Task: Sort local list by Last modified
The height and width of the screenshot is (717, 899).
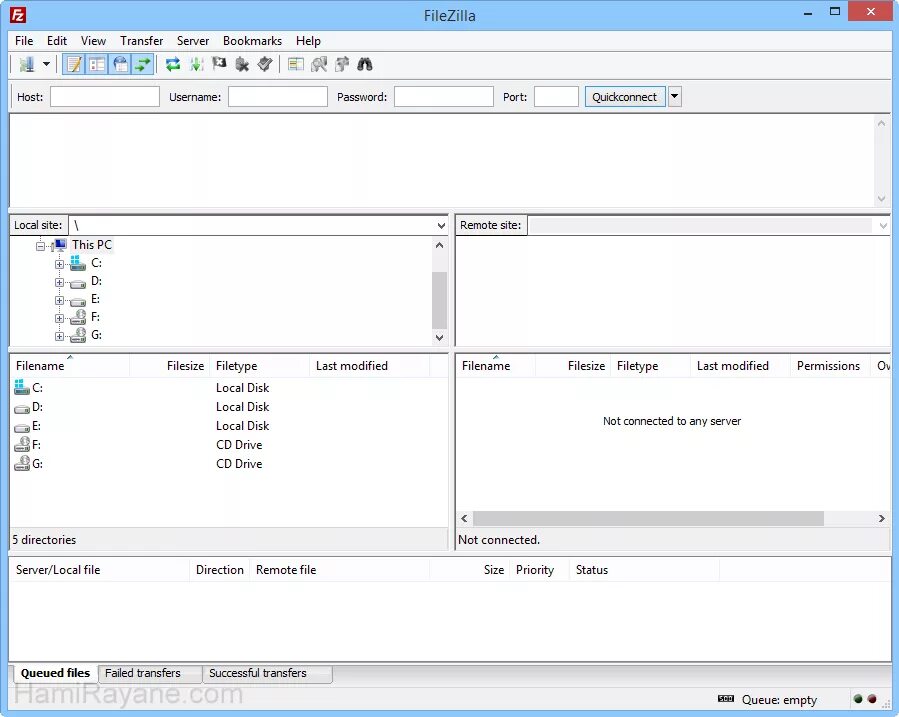Action: pos(370,366)
